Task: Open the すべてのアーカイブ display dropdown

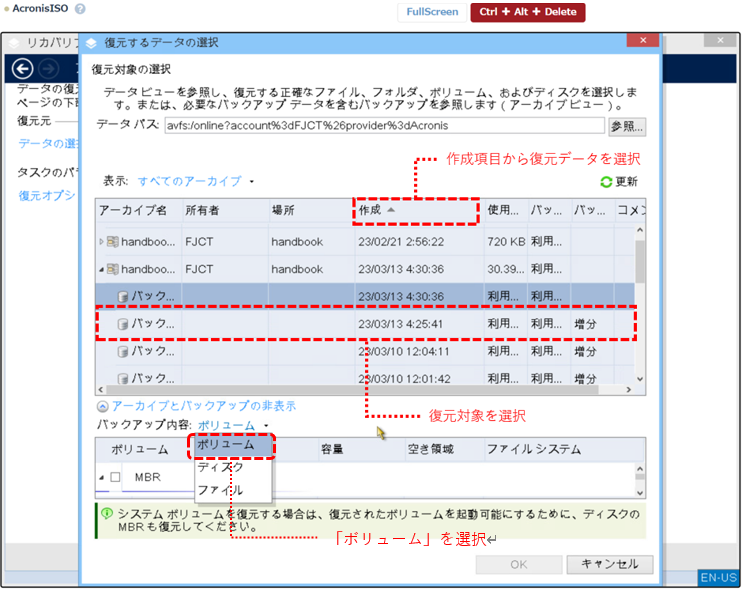Action: click(195, 181)
